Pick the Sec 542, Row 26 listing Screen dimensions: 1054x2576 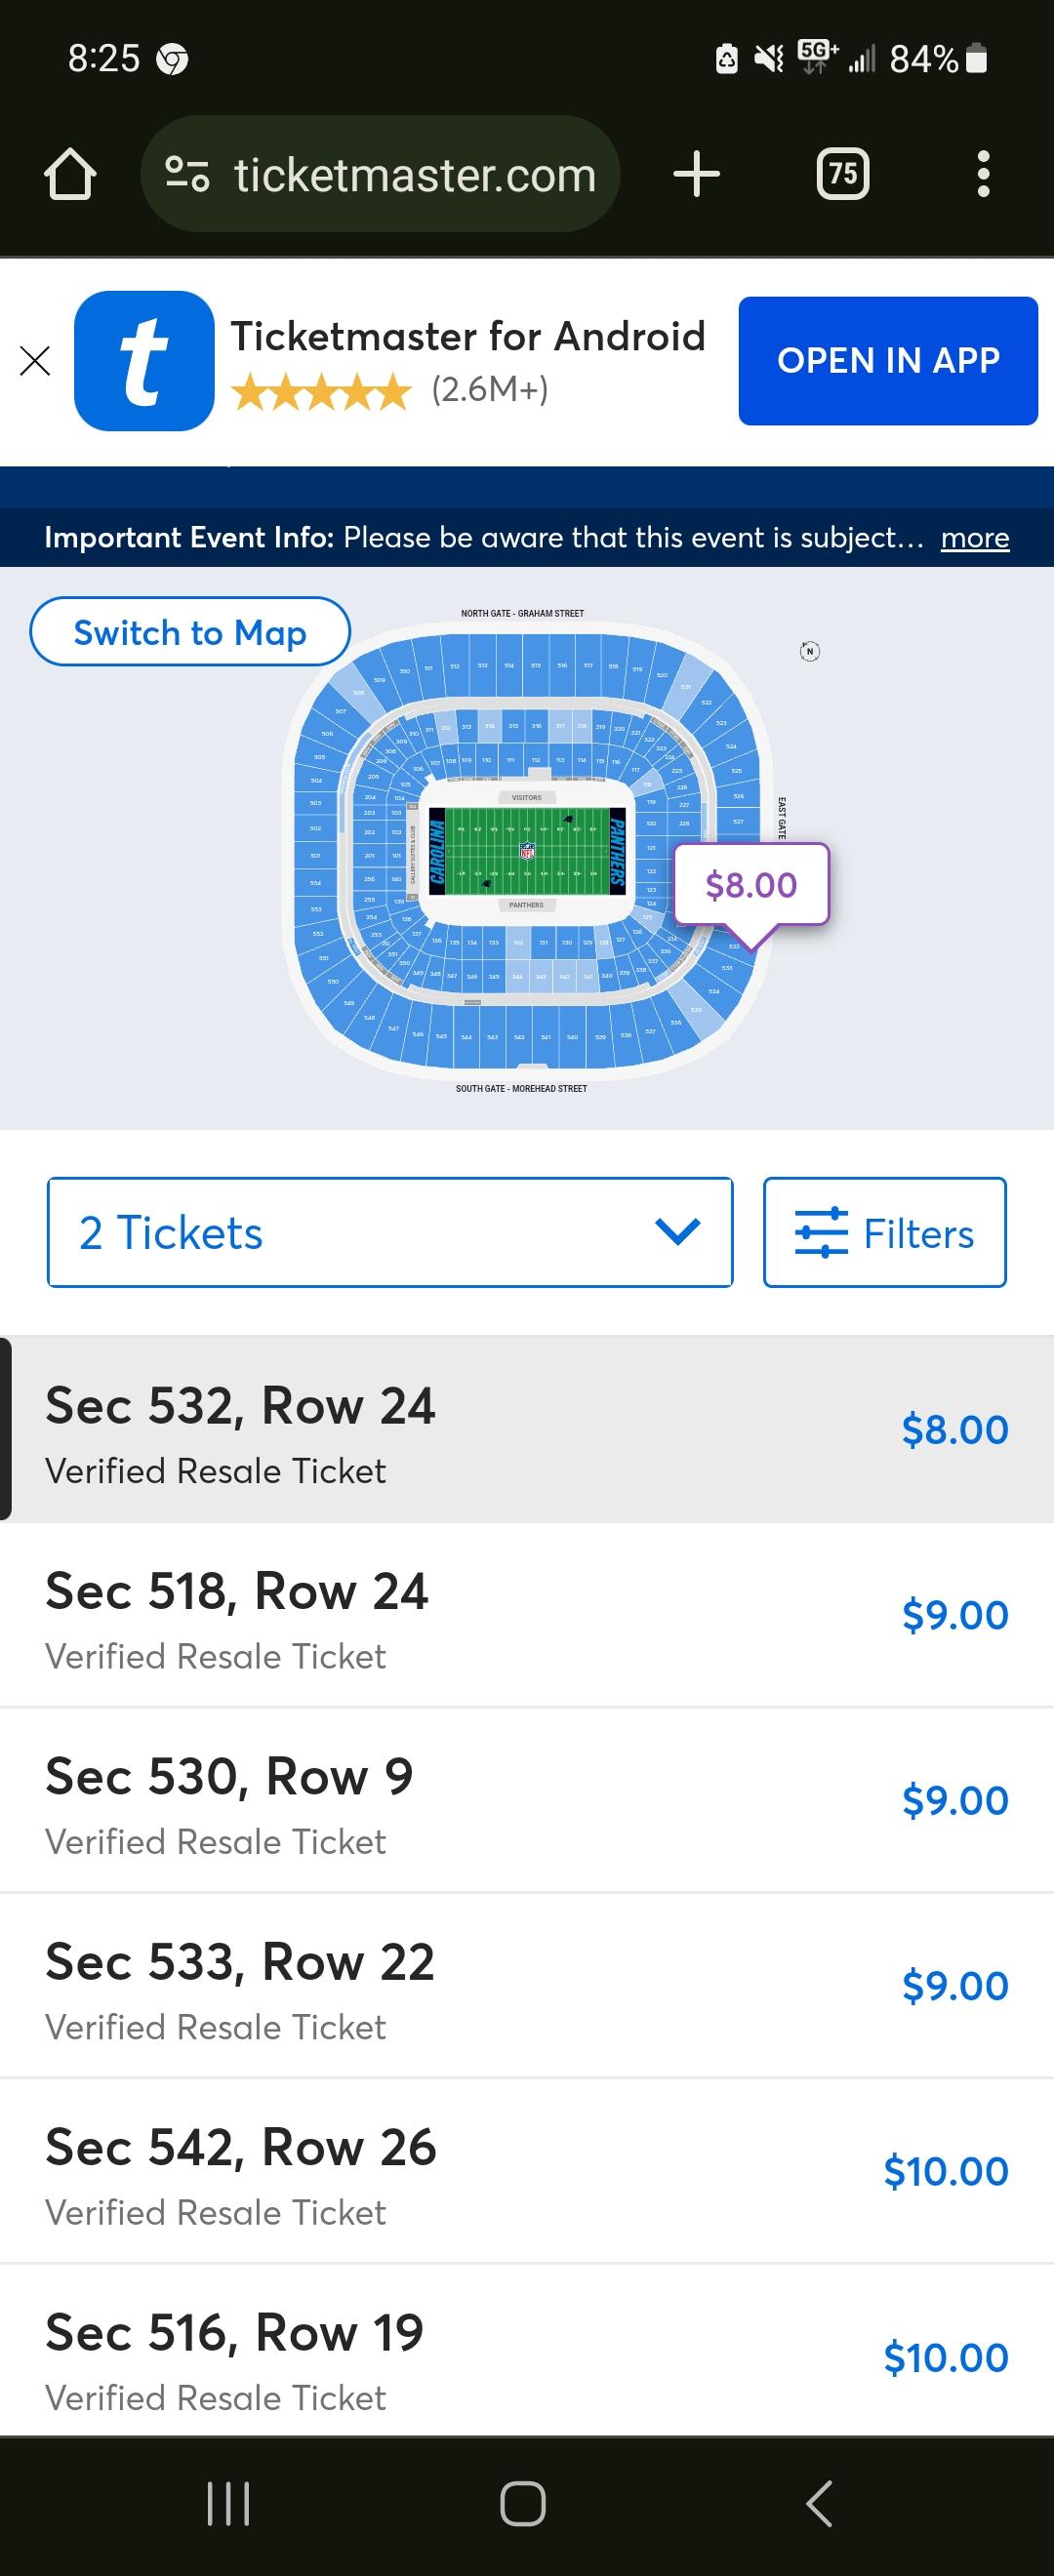(x=527, y=2171)
